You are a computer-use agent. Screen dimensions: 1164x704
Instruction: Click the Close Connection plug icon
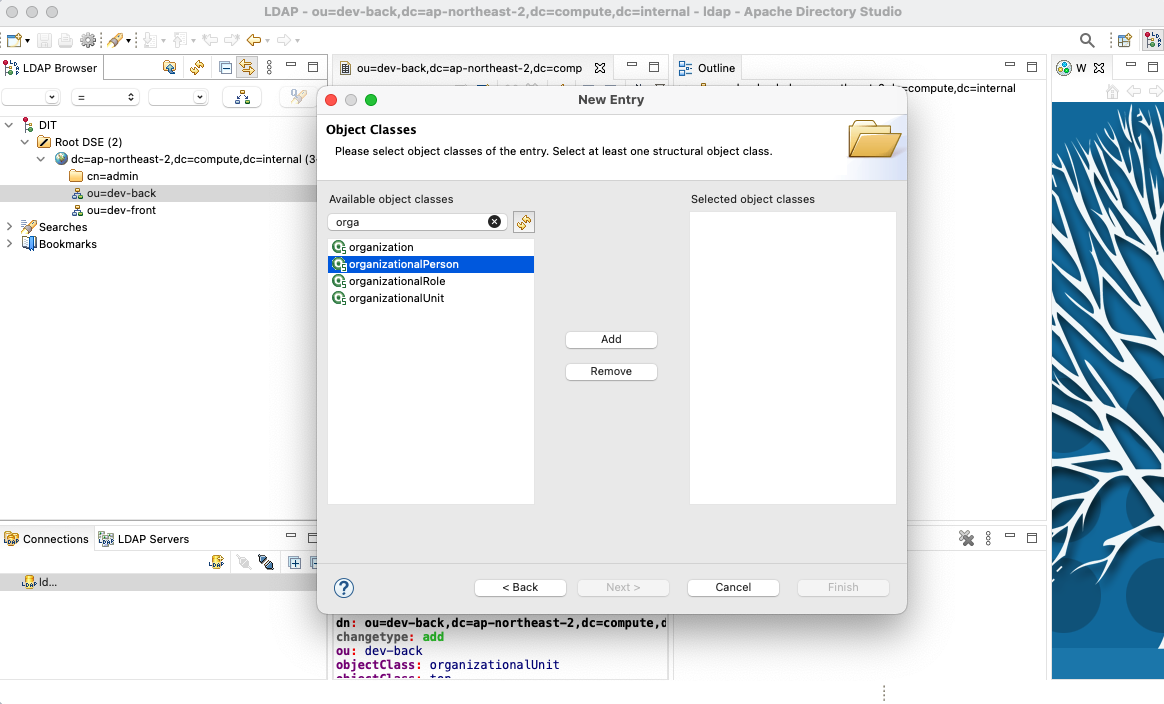(244, 562)
